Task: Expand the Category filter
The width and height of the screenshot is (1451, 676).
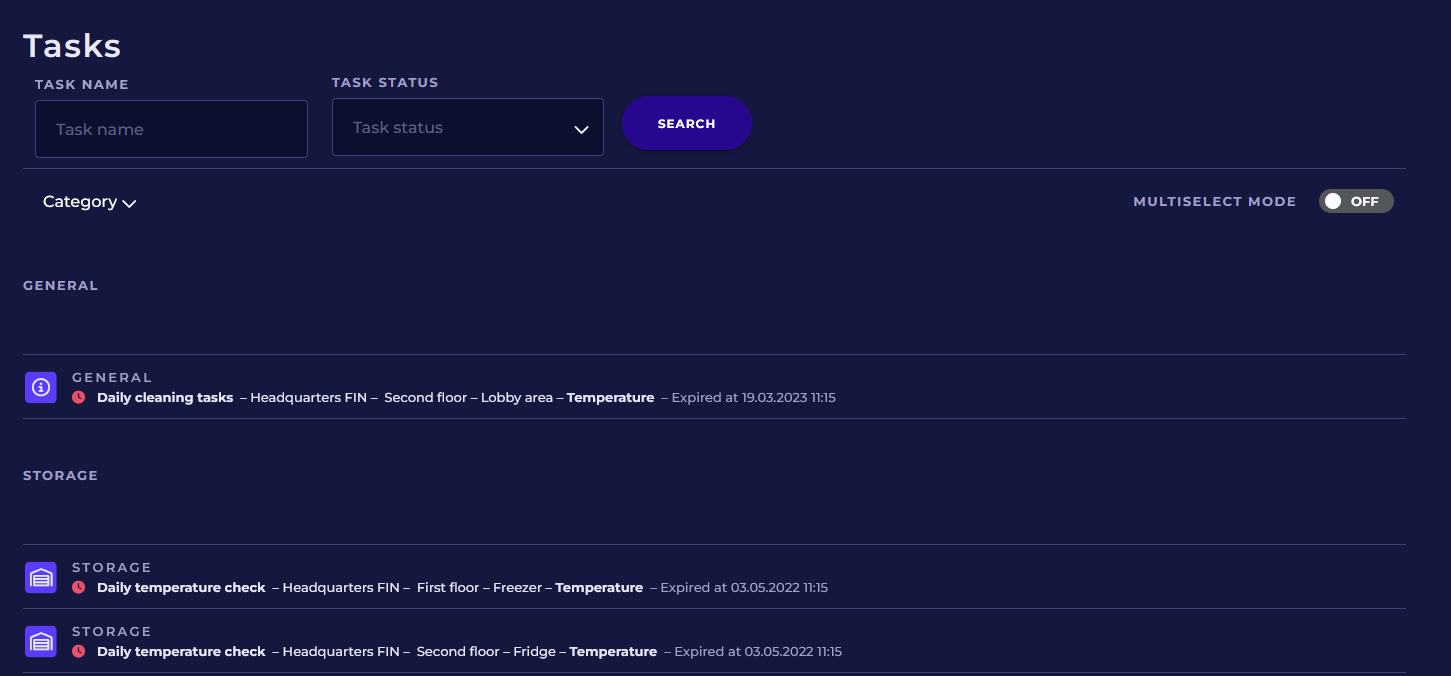Action: pos(80,202)
